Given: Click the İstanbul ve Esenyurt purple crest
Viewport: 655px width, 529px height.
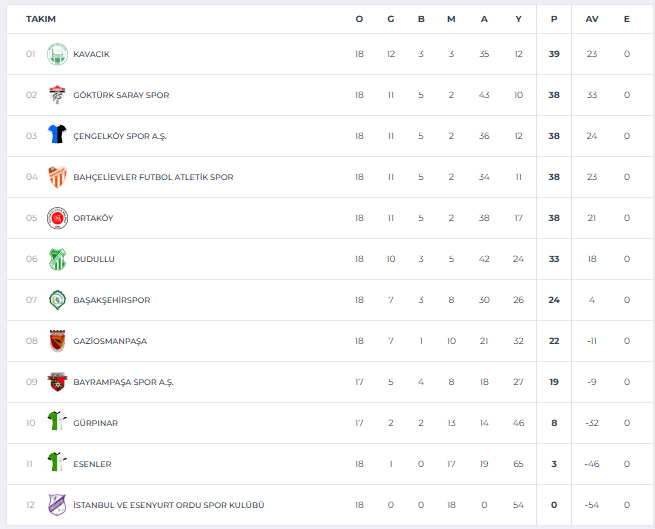Looking at the screenshot, I should pyautogui.click(x=57, y=504).
